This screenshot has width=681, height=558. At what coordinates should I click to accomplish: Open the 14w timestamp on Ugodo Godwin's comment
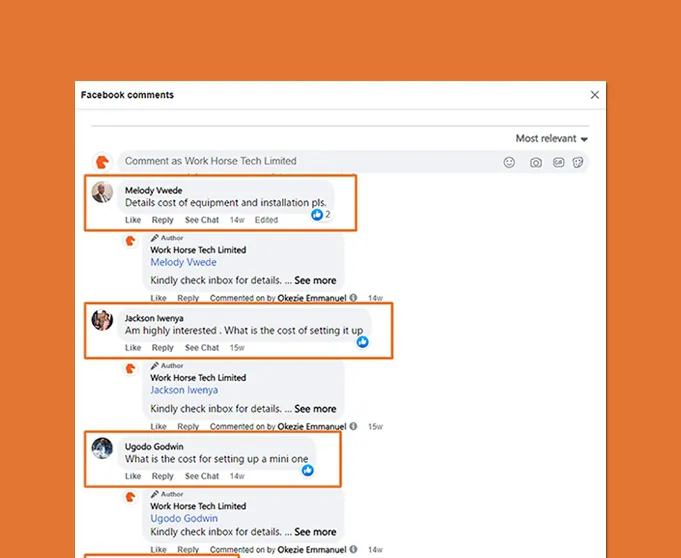pyautogui.click(x=237, y=476)
